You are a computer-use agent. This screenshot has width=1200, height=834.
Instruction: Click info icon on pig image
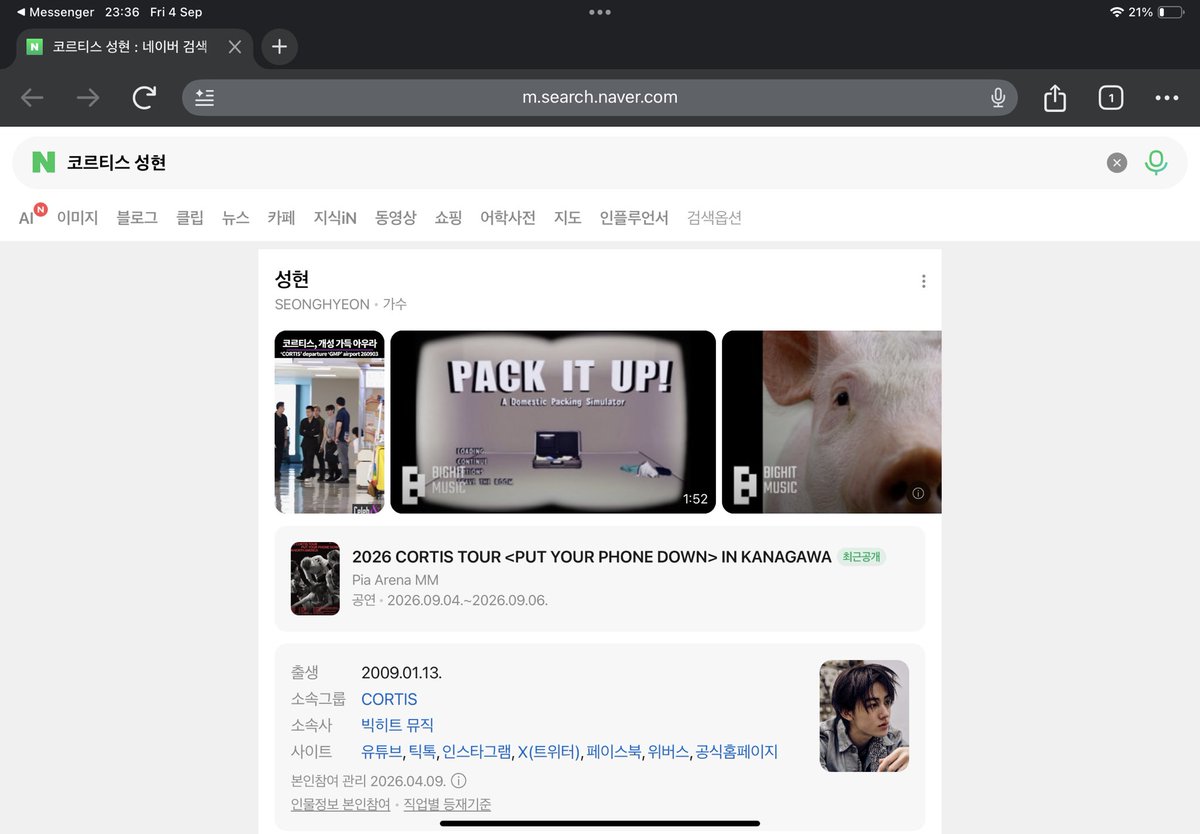tap(918, 493)
